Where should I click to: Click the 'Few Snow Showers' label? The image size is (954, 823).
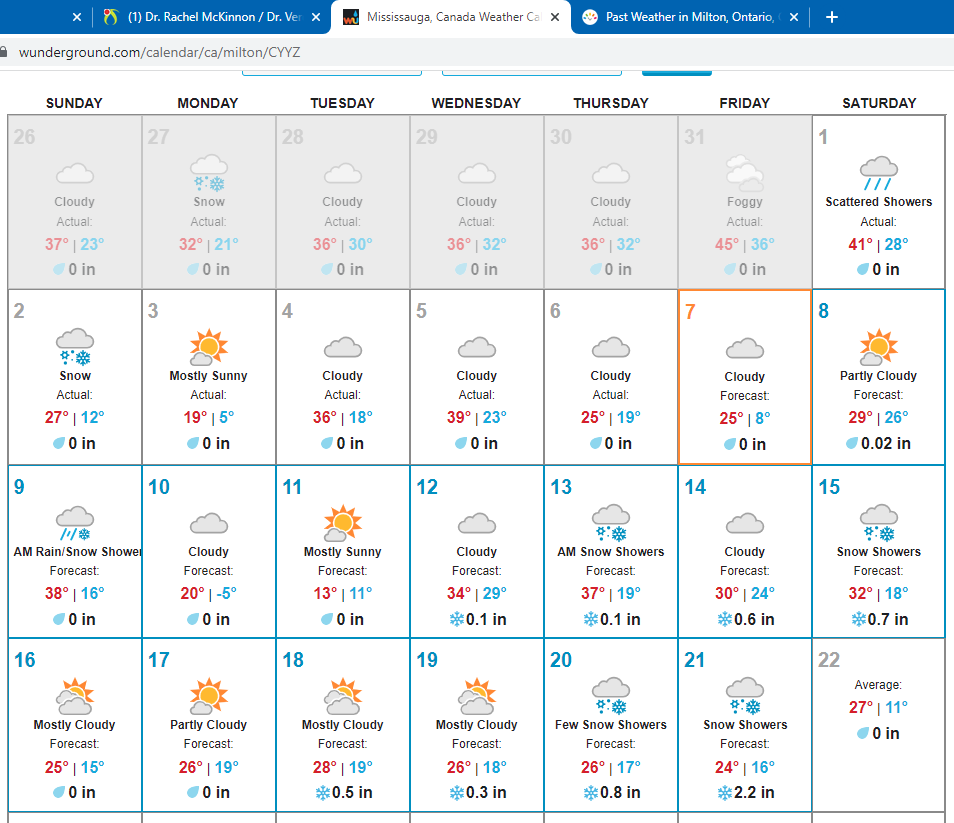pyautogui.click(x=611, y=725)
